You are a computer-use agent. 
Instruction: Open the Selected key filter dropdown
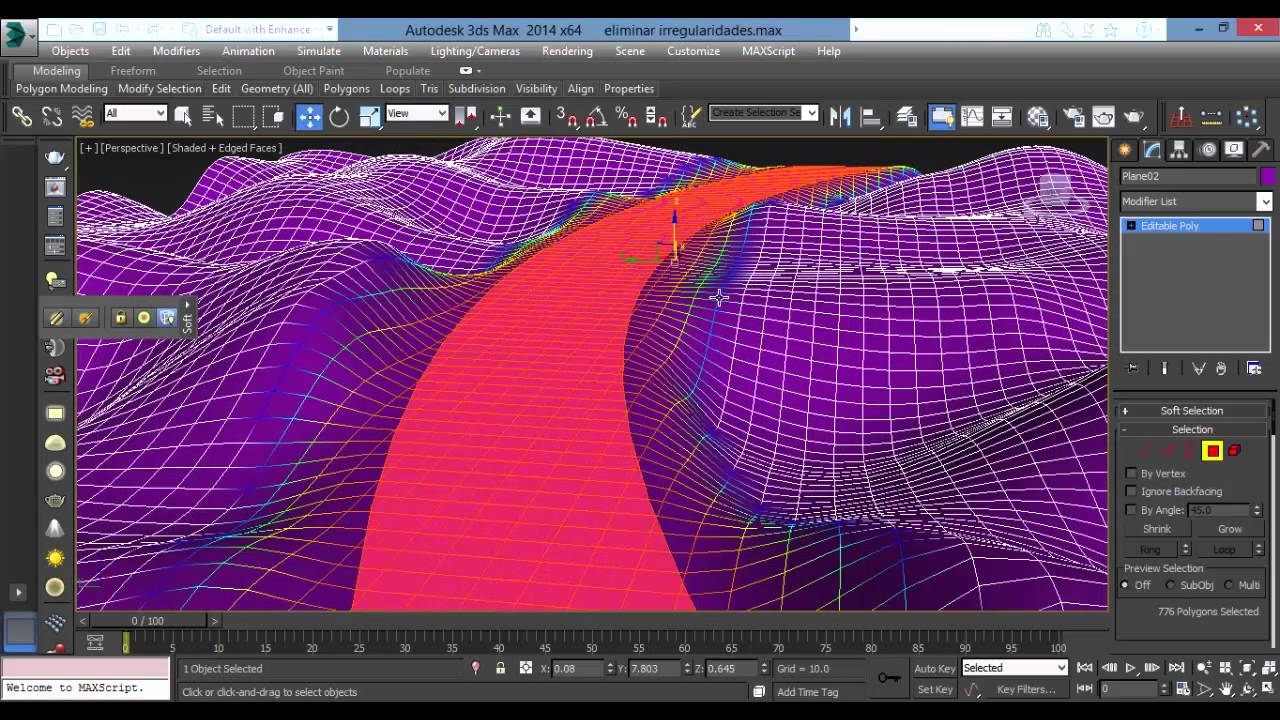tap(1015, 668)
